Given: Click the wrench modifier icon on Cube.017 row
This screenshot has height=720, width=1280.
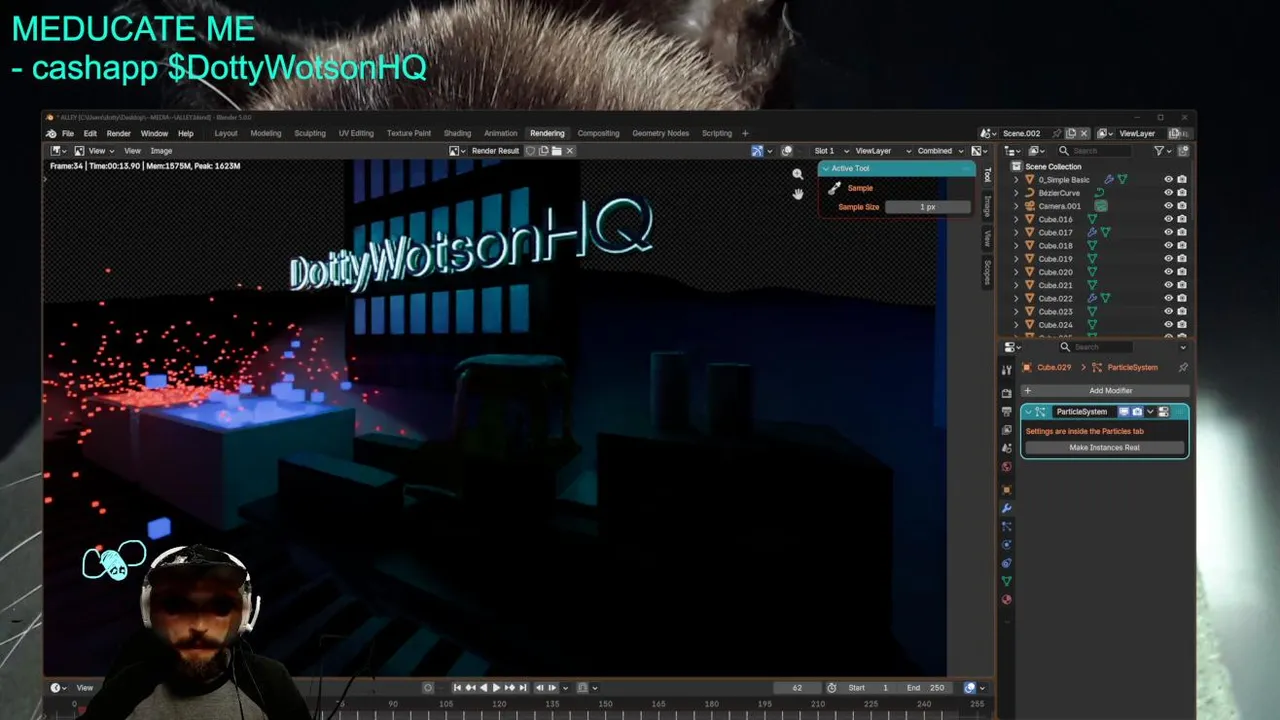Looking at the screenshot, I should (1092, 232).
